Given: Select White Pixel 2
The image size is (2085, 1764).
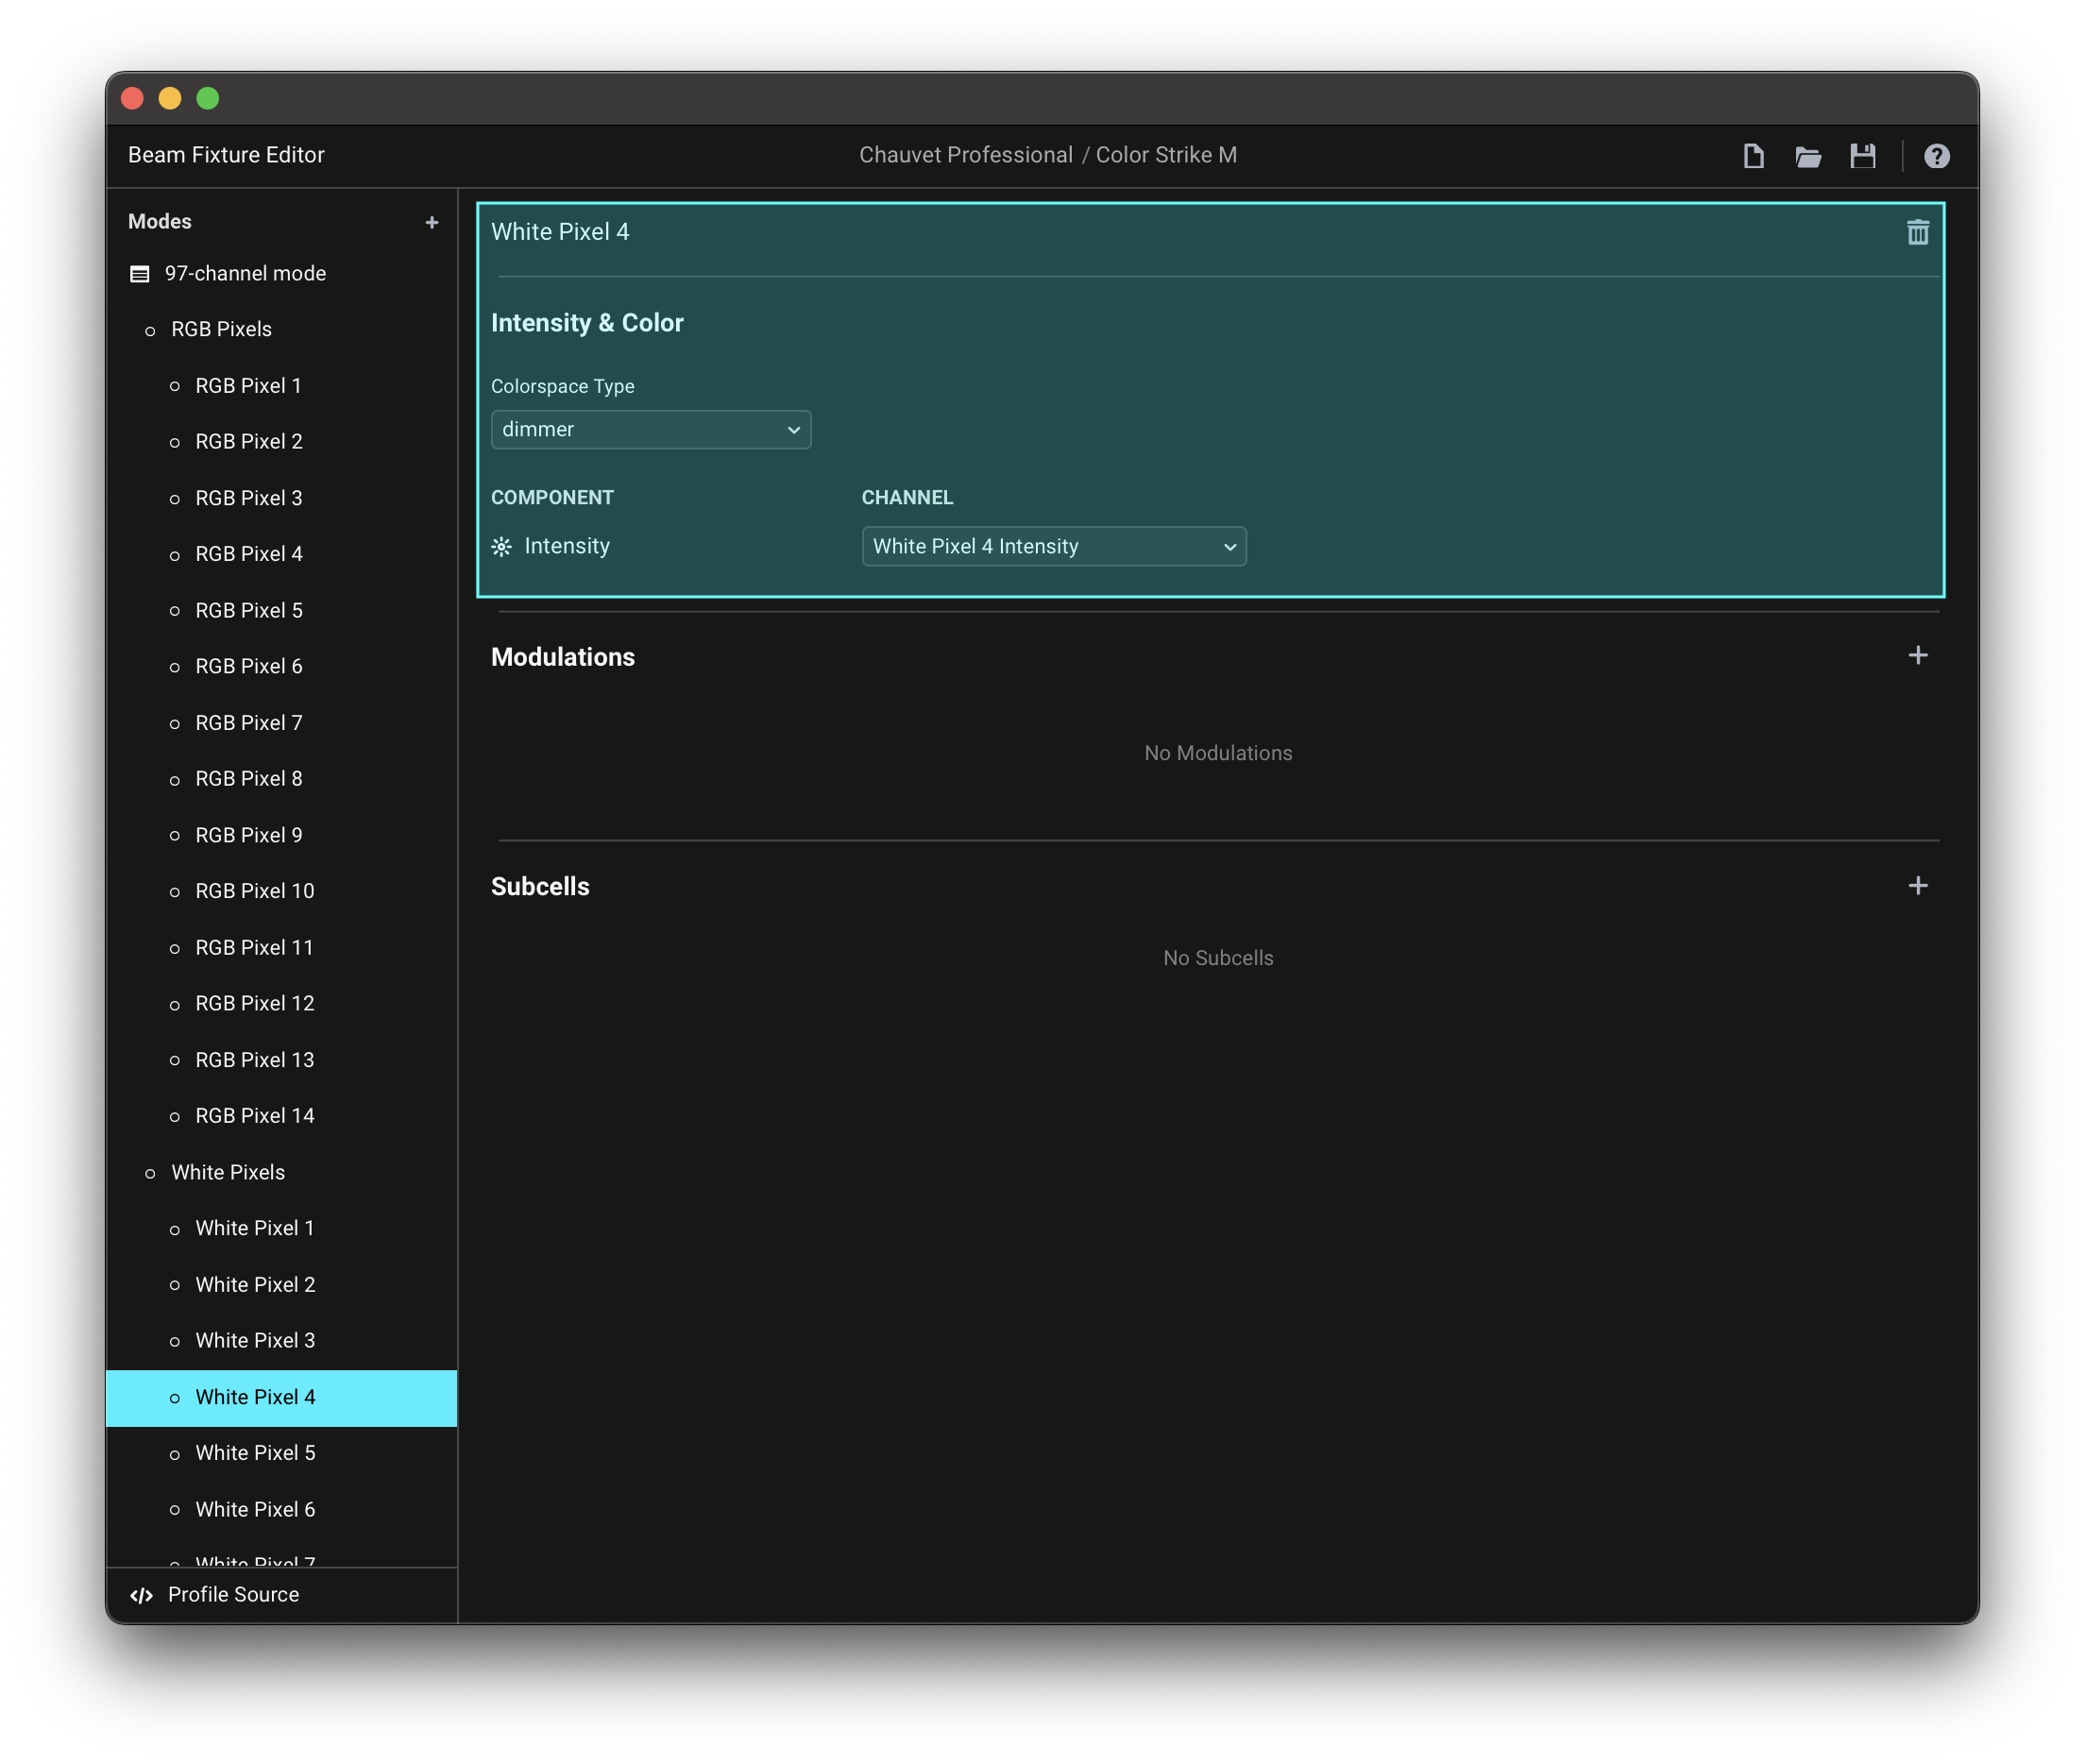Looking at the screenshot, I should pos(281,1284).
